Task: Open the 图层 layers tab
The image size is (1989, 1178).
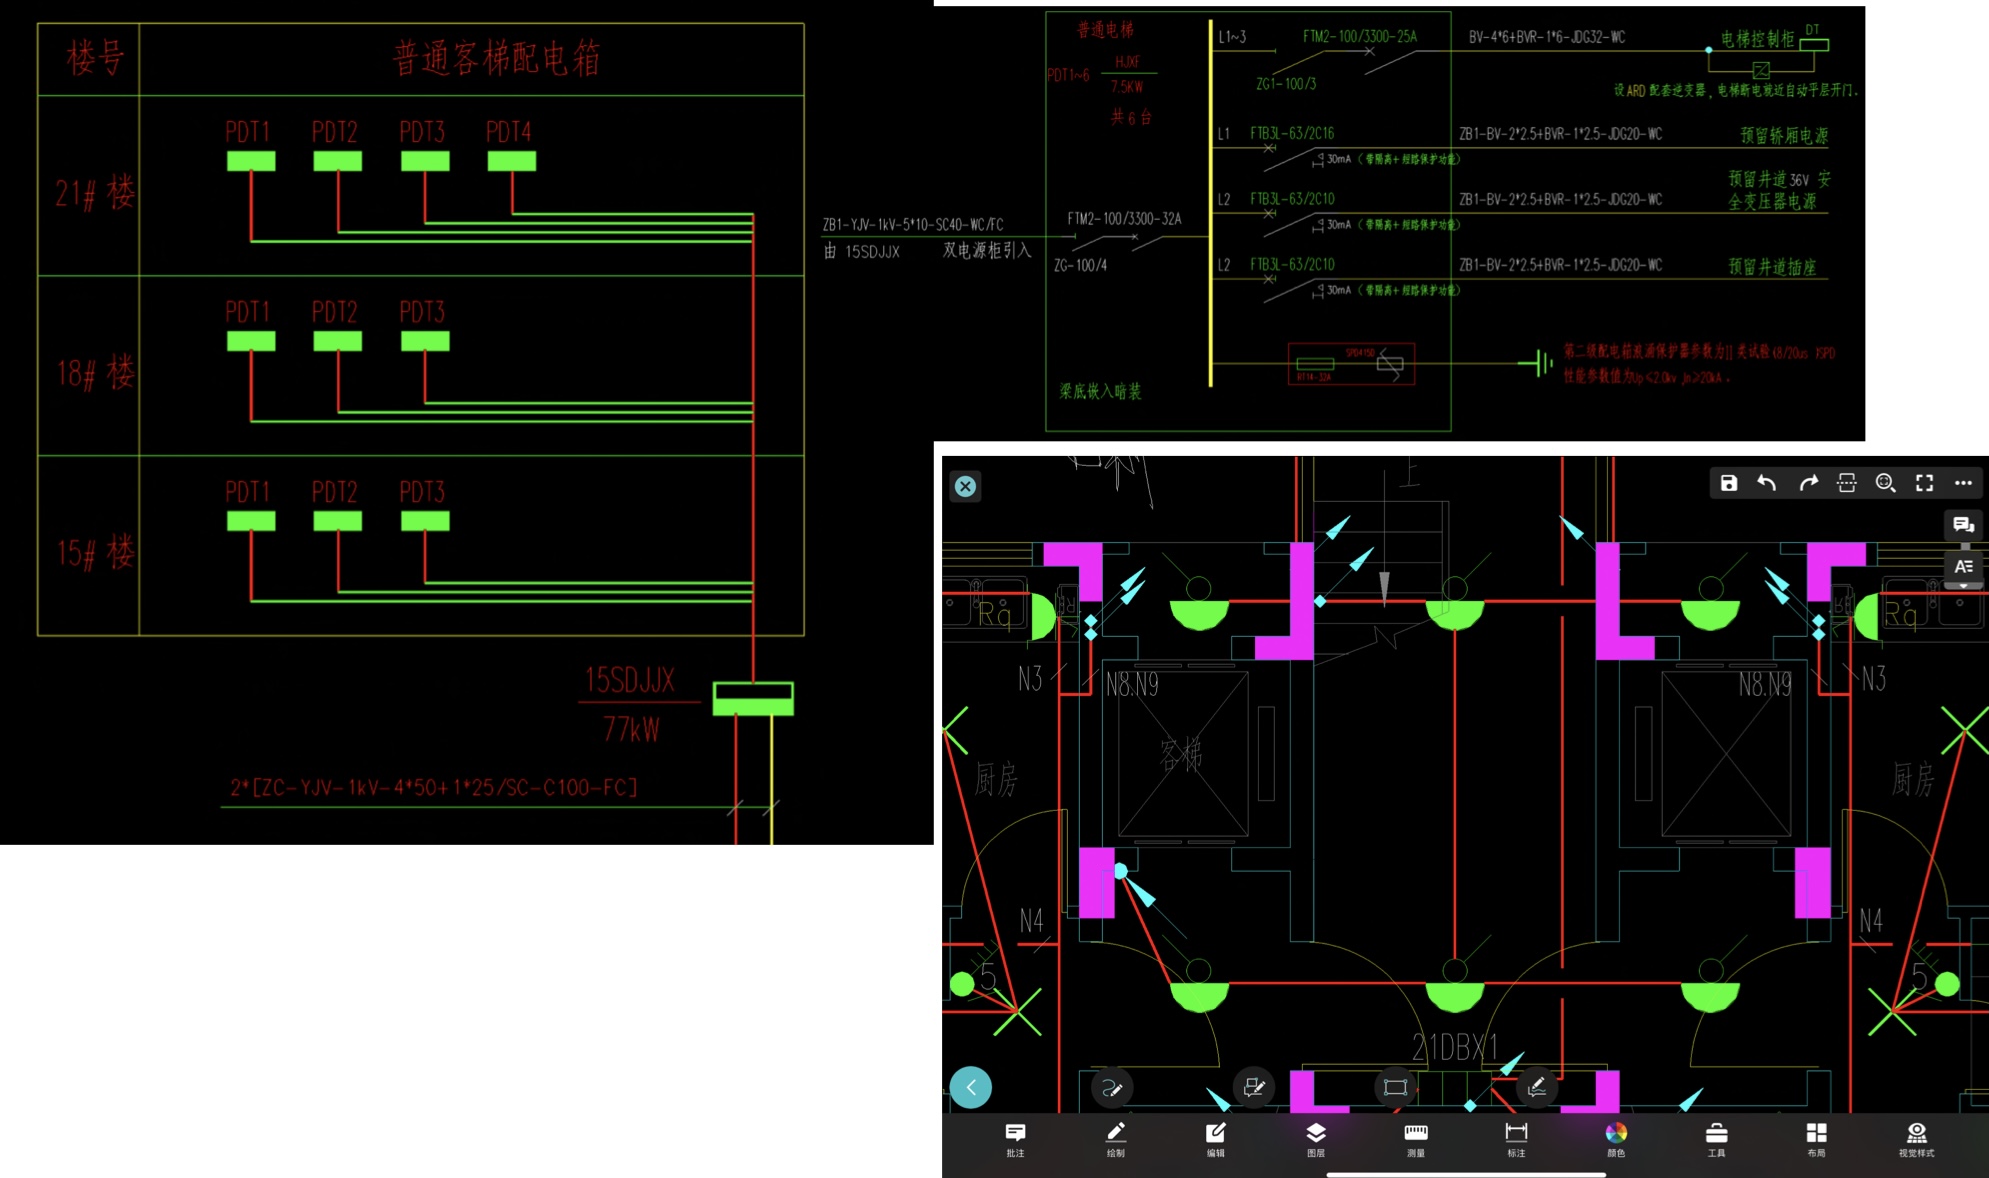Action: (1316, 1139)
